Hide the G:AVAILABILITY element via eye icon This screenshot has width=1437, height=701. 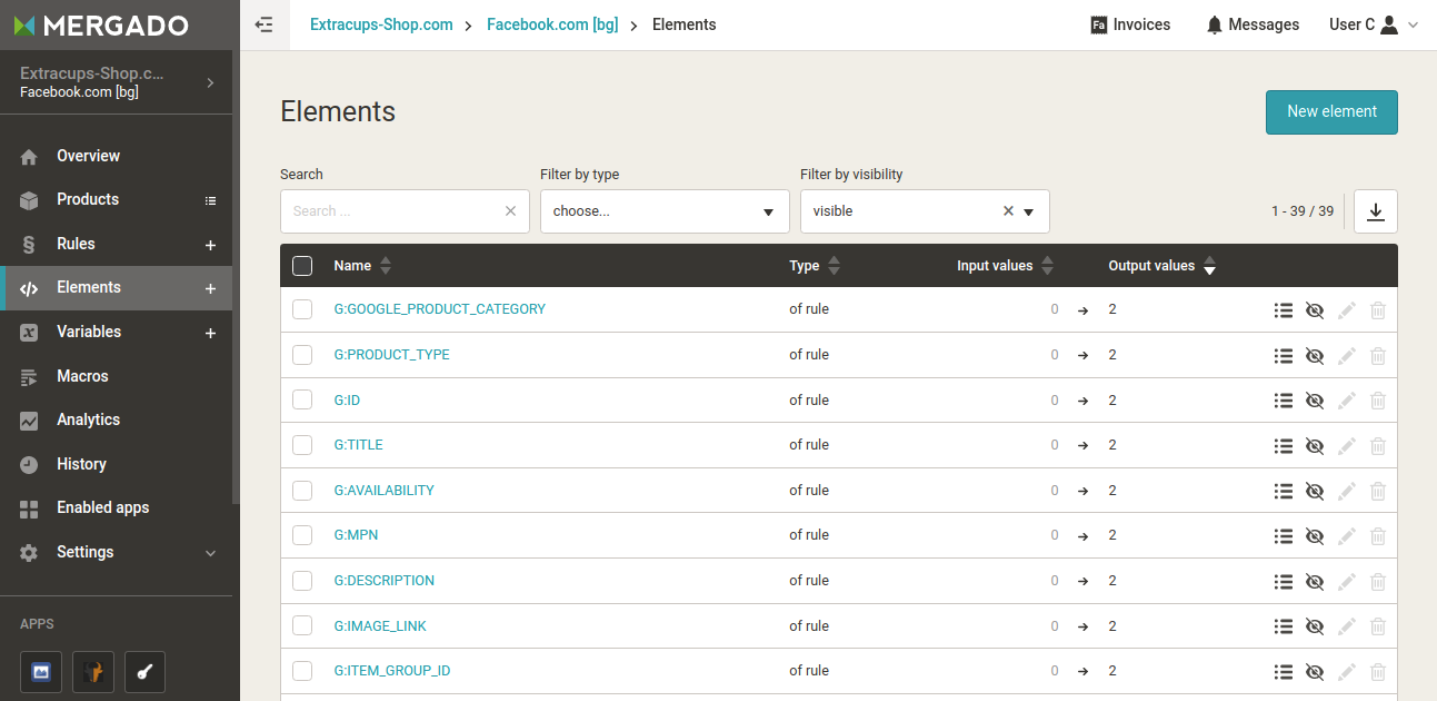coord(1315,491)
